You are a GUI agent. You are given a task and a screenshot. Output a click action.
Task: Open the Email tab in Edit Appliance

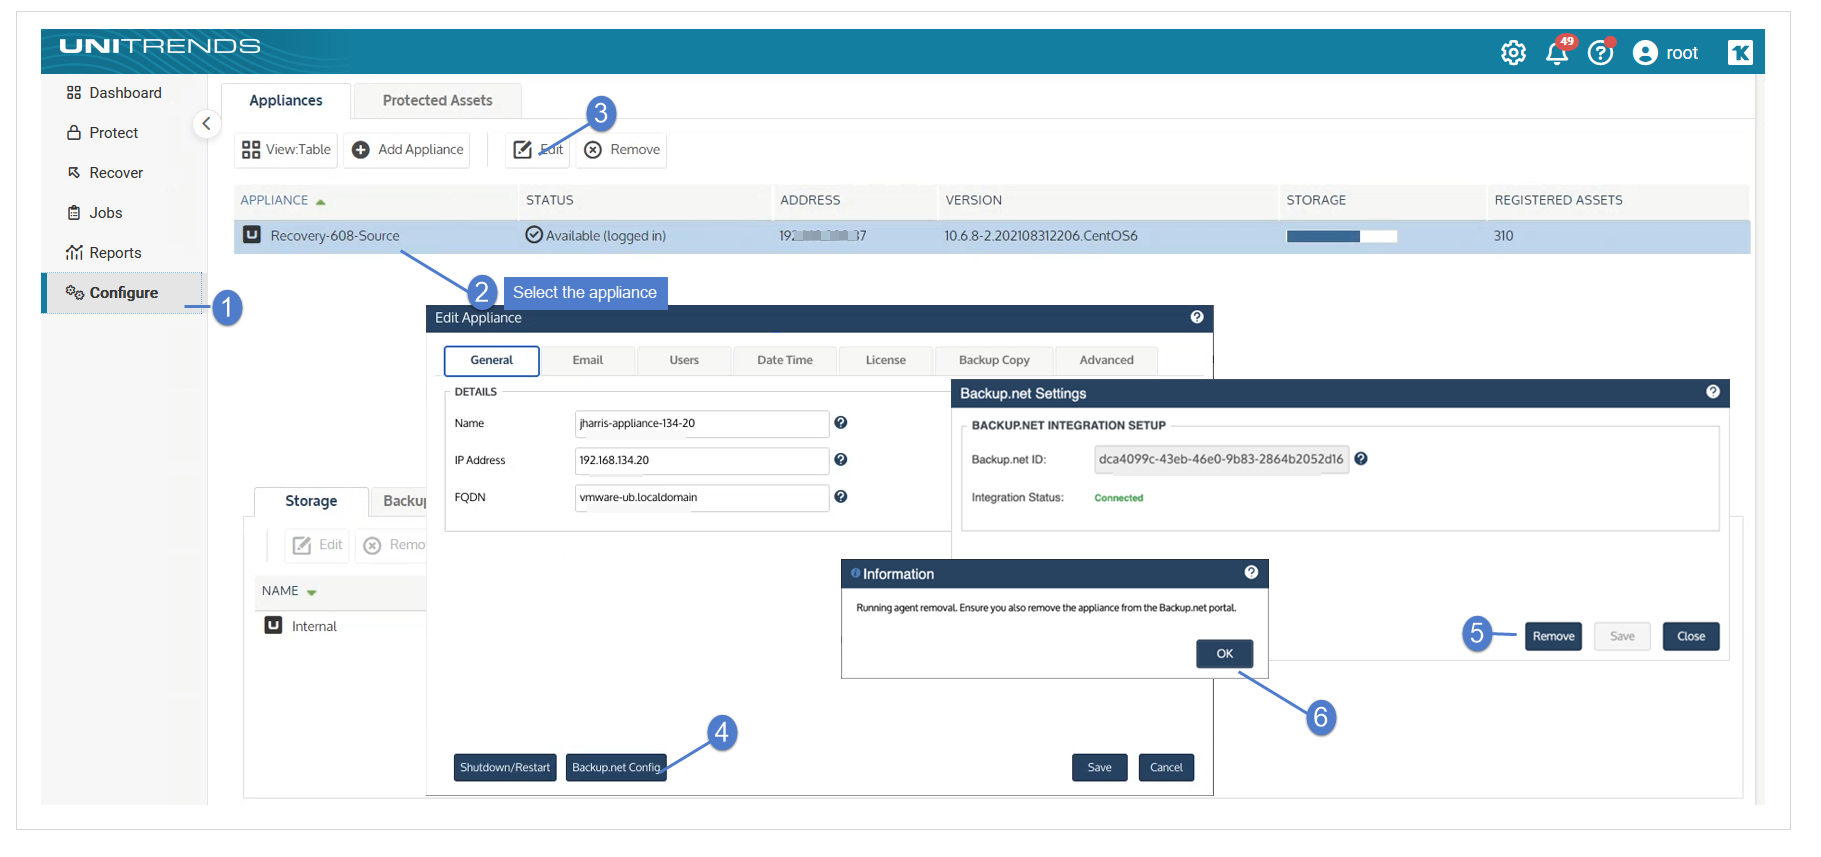pyautogui.click(x=587, y=360)
